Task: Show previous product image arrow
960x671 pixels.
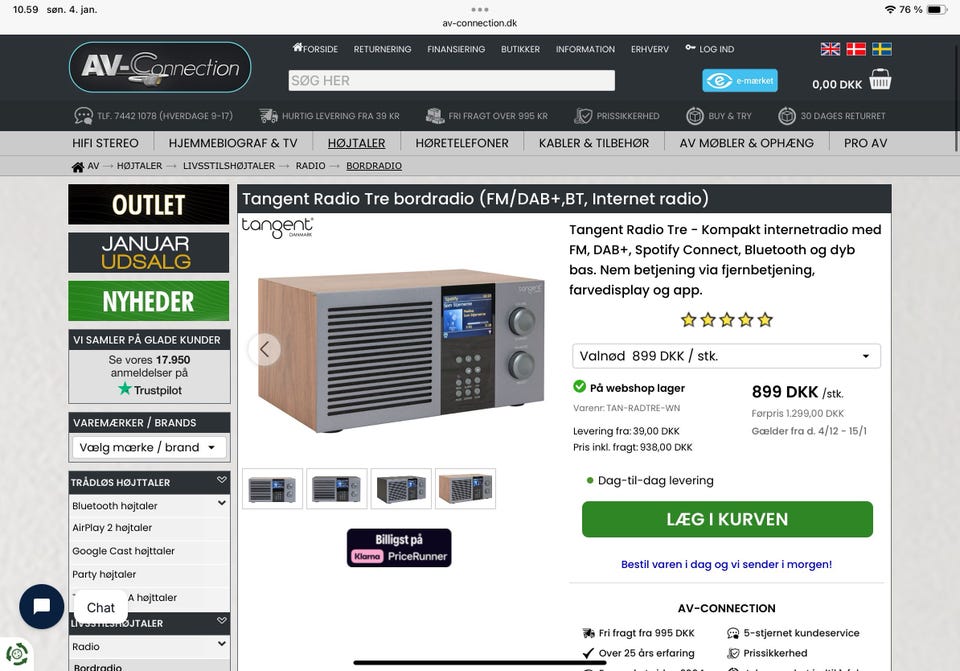Action: [x=264, y=349]
